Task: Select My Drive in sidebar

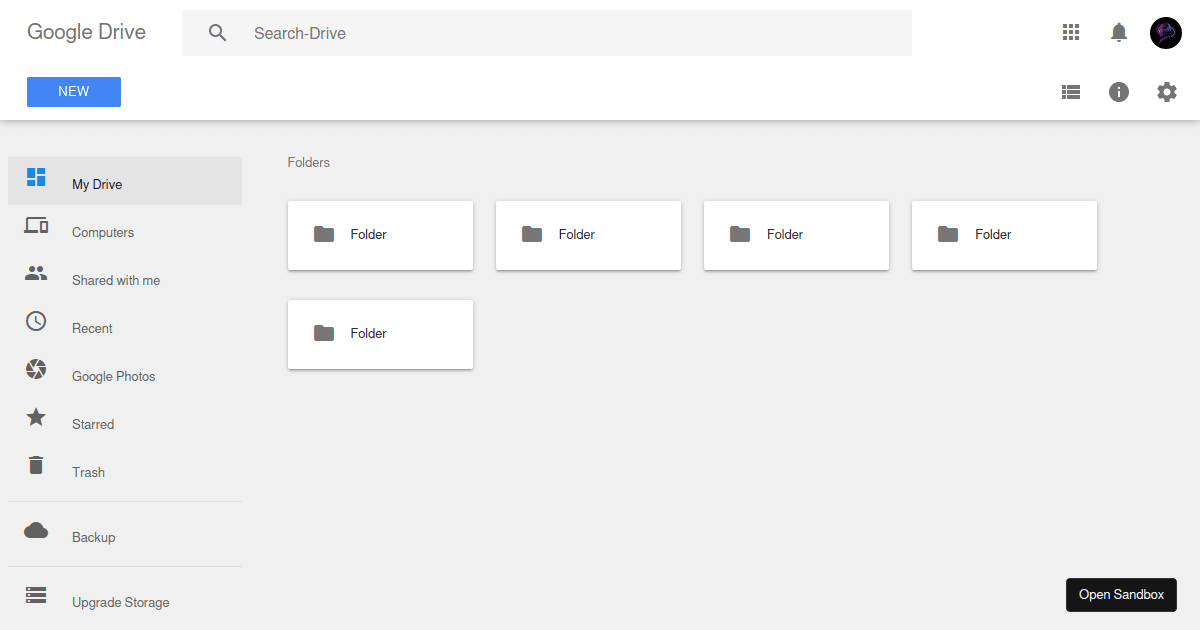Action: 97,184
